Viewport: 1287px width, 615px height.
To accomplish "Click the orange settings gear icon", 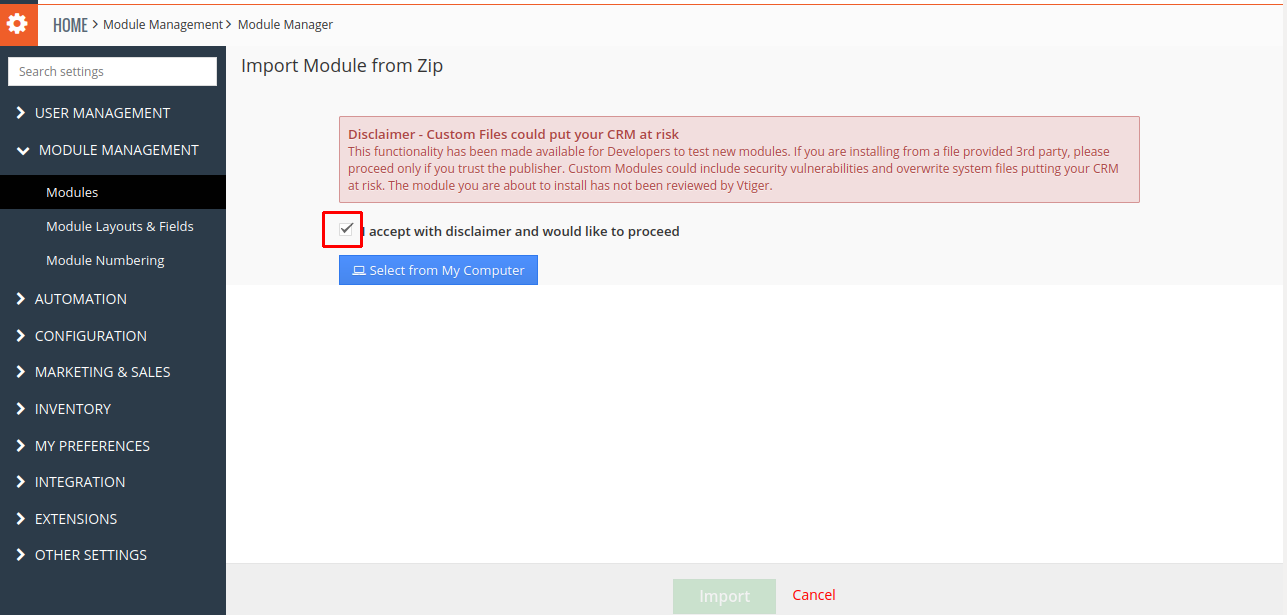I will coord(18,24).
